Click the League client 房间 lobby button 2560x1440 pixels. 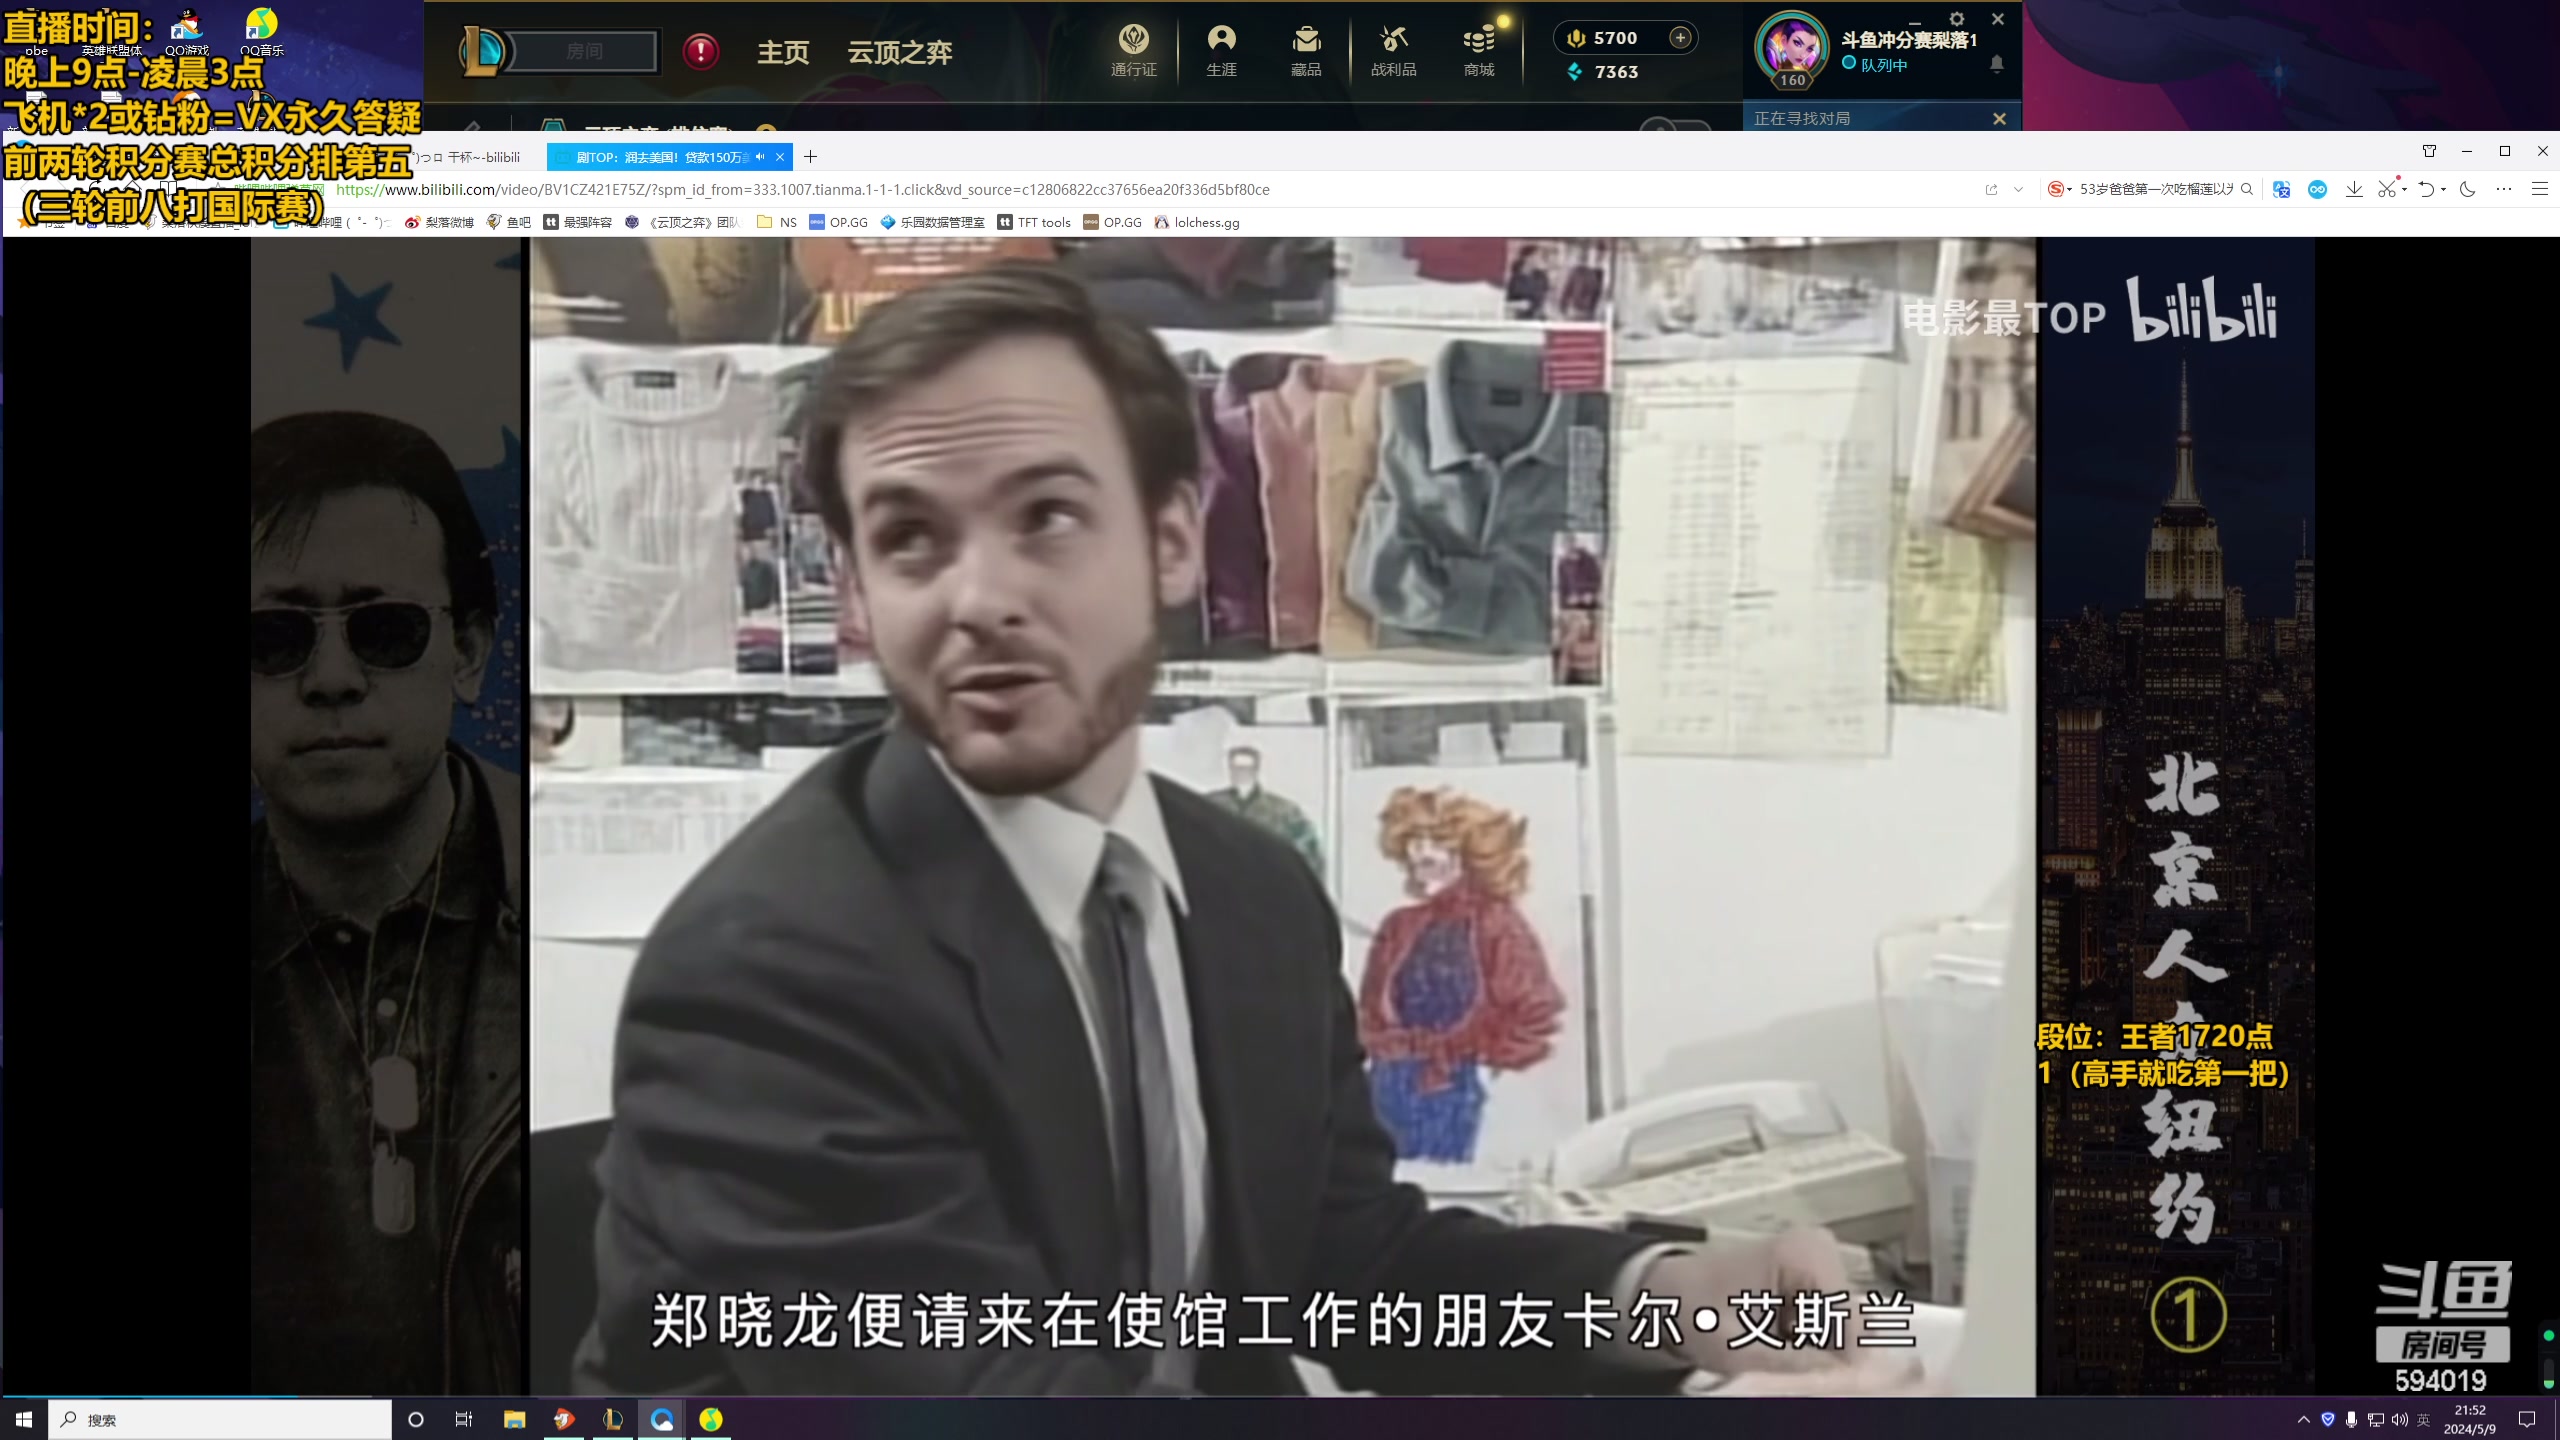pos(584,51)
